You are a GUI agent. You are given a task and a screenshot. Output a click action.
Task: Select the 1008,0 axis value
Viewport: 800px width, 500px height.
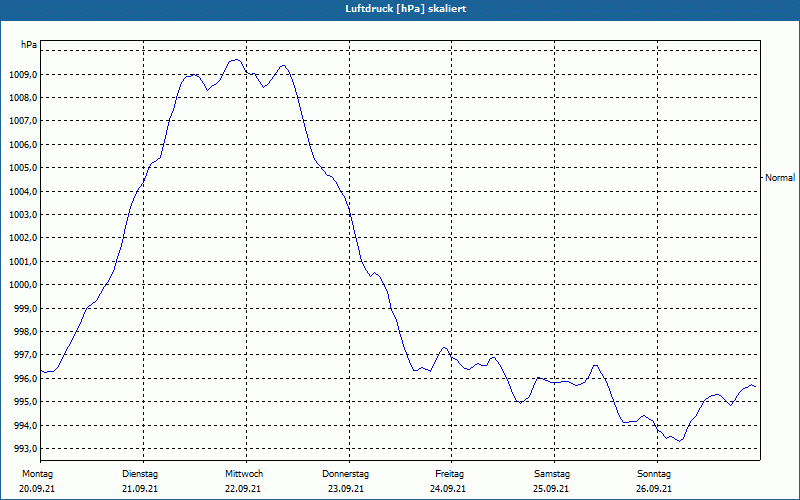point(23,98)
